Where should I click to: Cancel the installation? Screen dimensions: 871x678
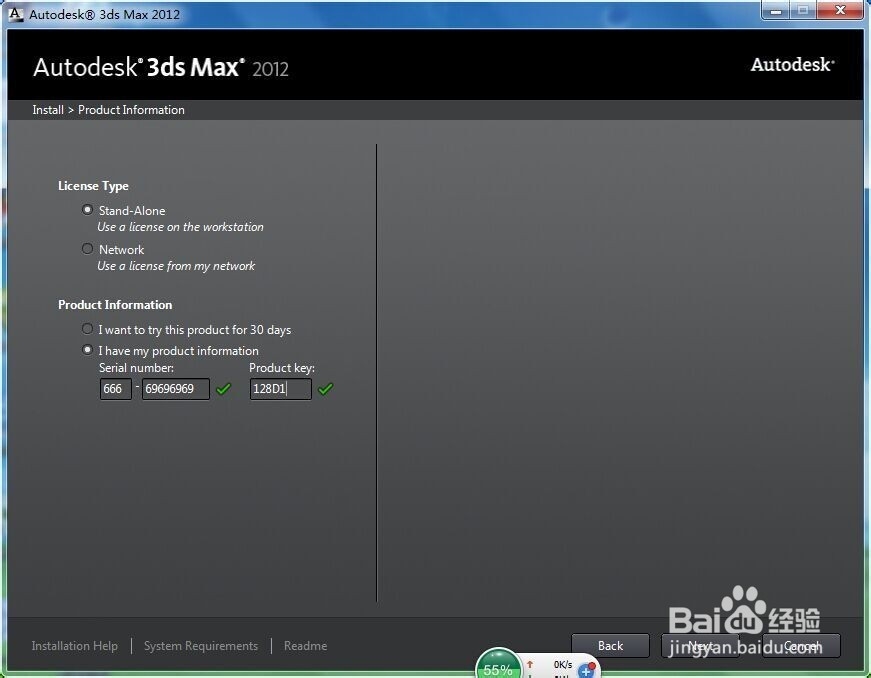click(801, 646)
